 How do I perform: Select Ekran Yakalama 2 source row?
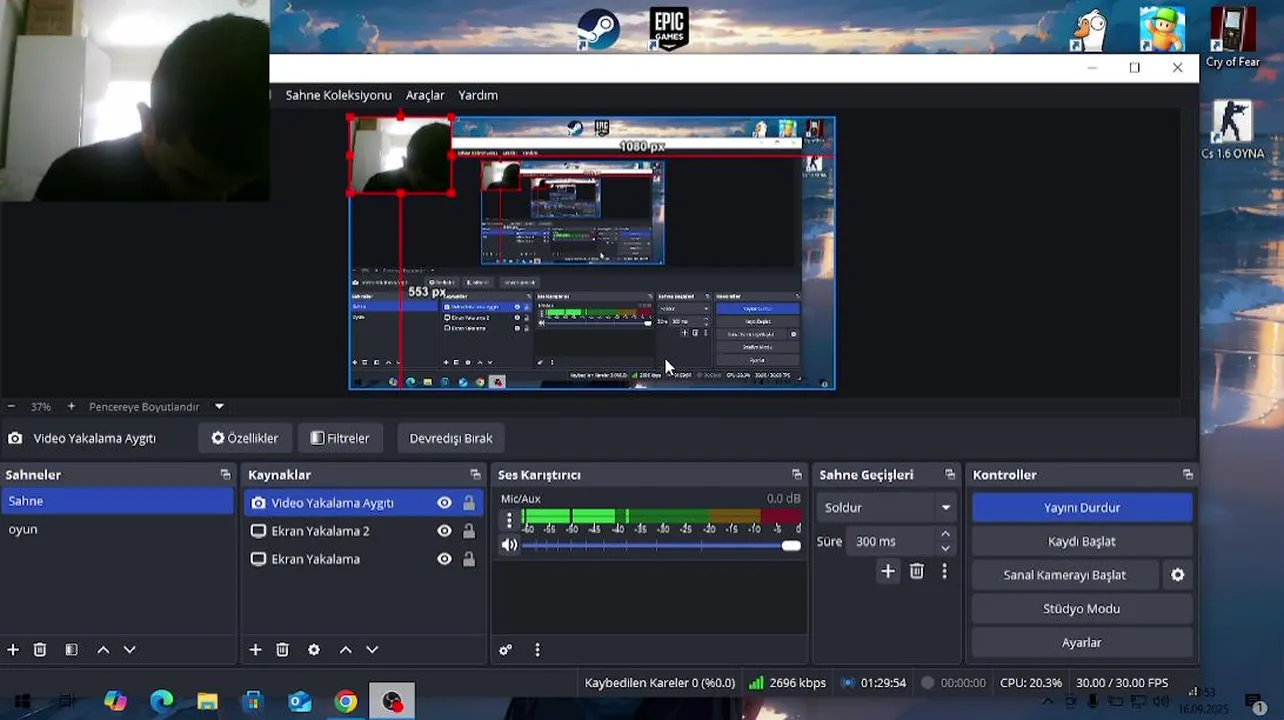coord(362,531)
